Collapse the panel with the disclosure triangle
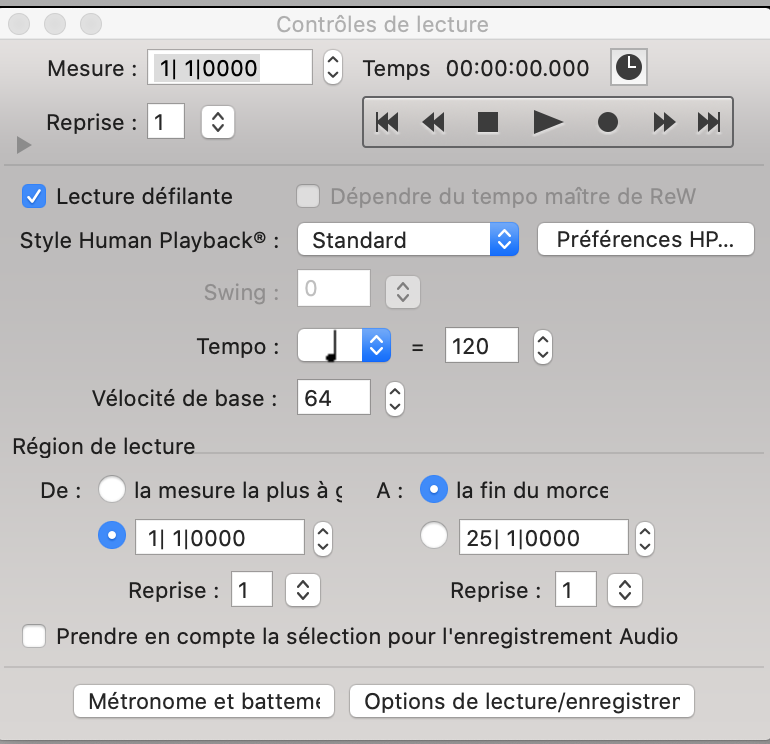 [x=24, y=146]
